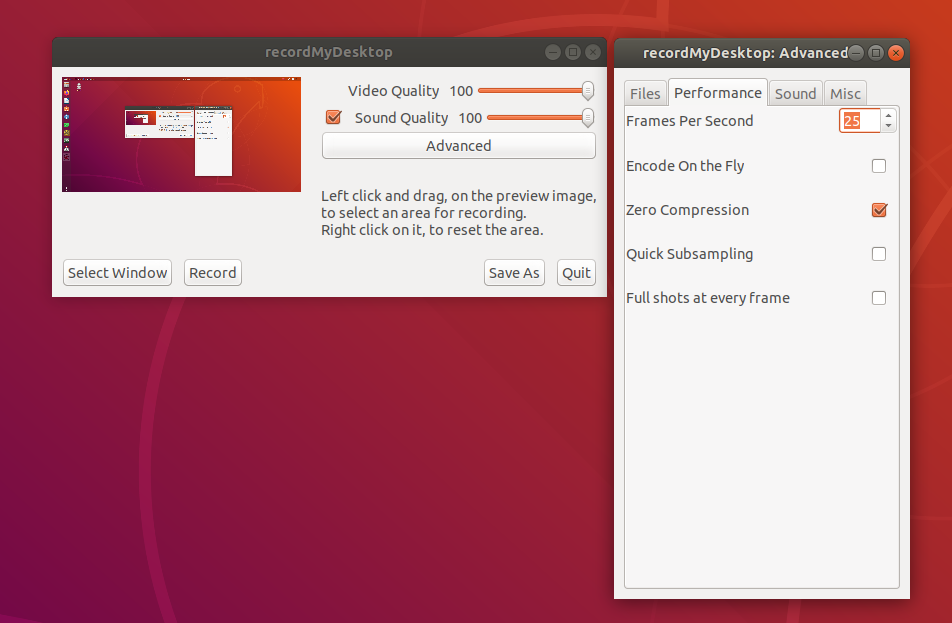Click the Video Quality label
The width and height of the screenshot is (952, 623).
[x=393, y=91]
